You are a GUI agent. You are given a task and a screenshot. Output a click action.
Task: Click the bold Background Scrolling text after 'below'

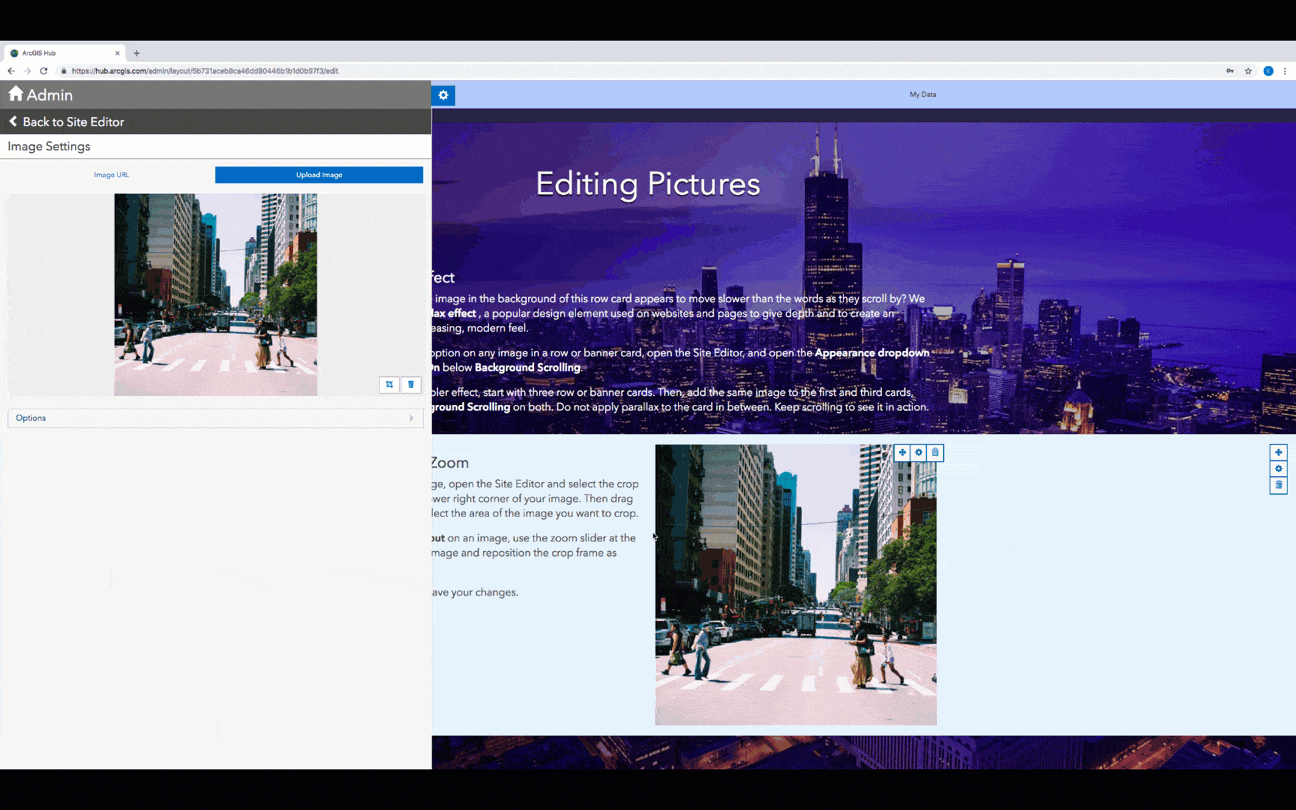point(528,368)
